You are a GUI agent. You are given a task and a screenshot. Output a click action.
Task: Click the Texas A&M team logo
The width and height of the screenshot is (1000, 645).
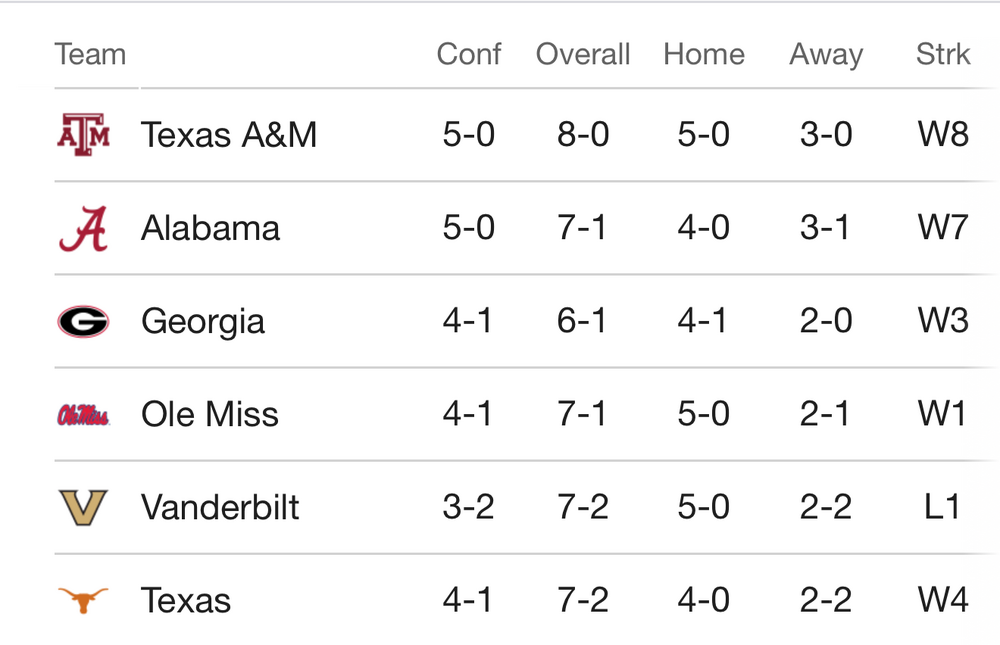(x=83, y=134)
